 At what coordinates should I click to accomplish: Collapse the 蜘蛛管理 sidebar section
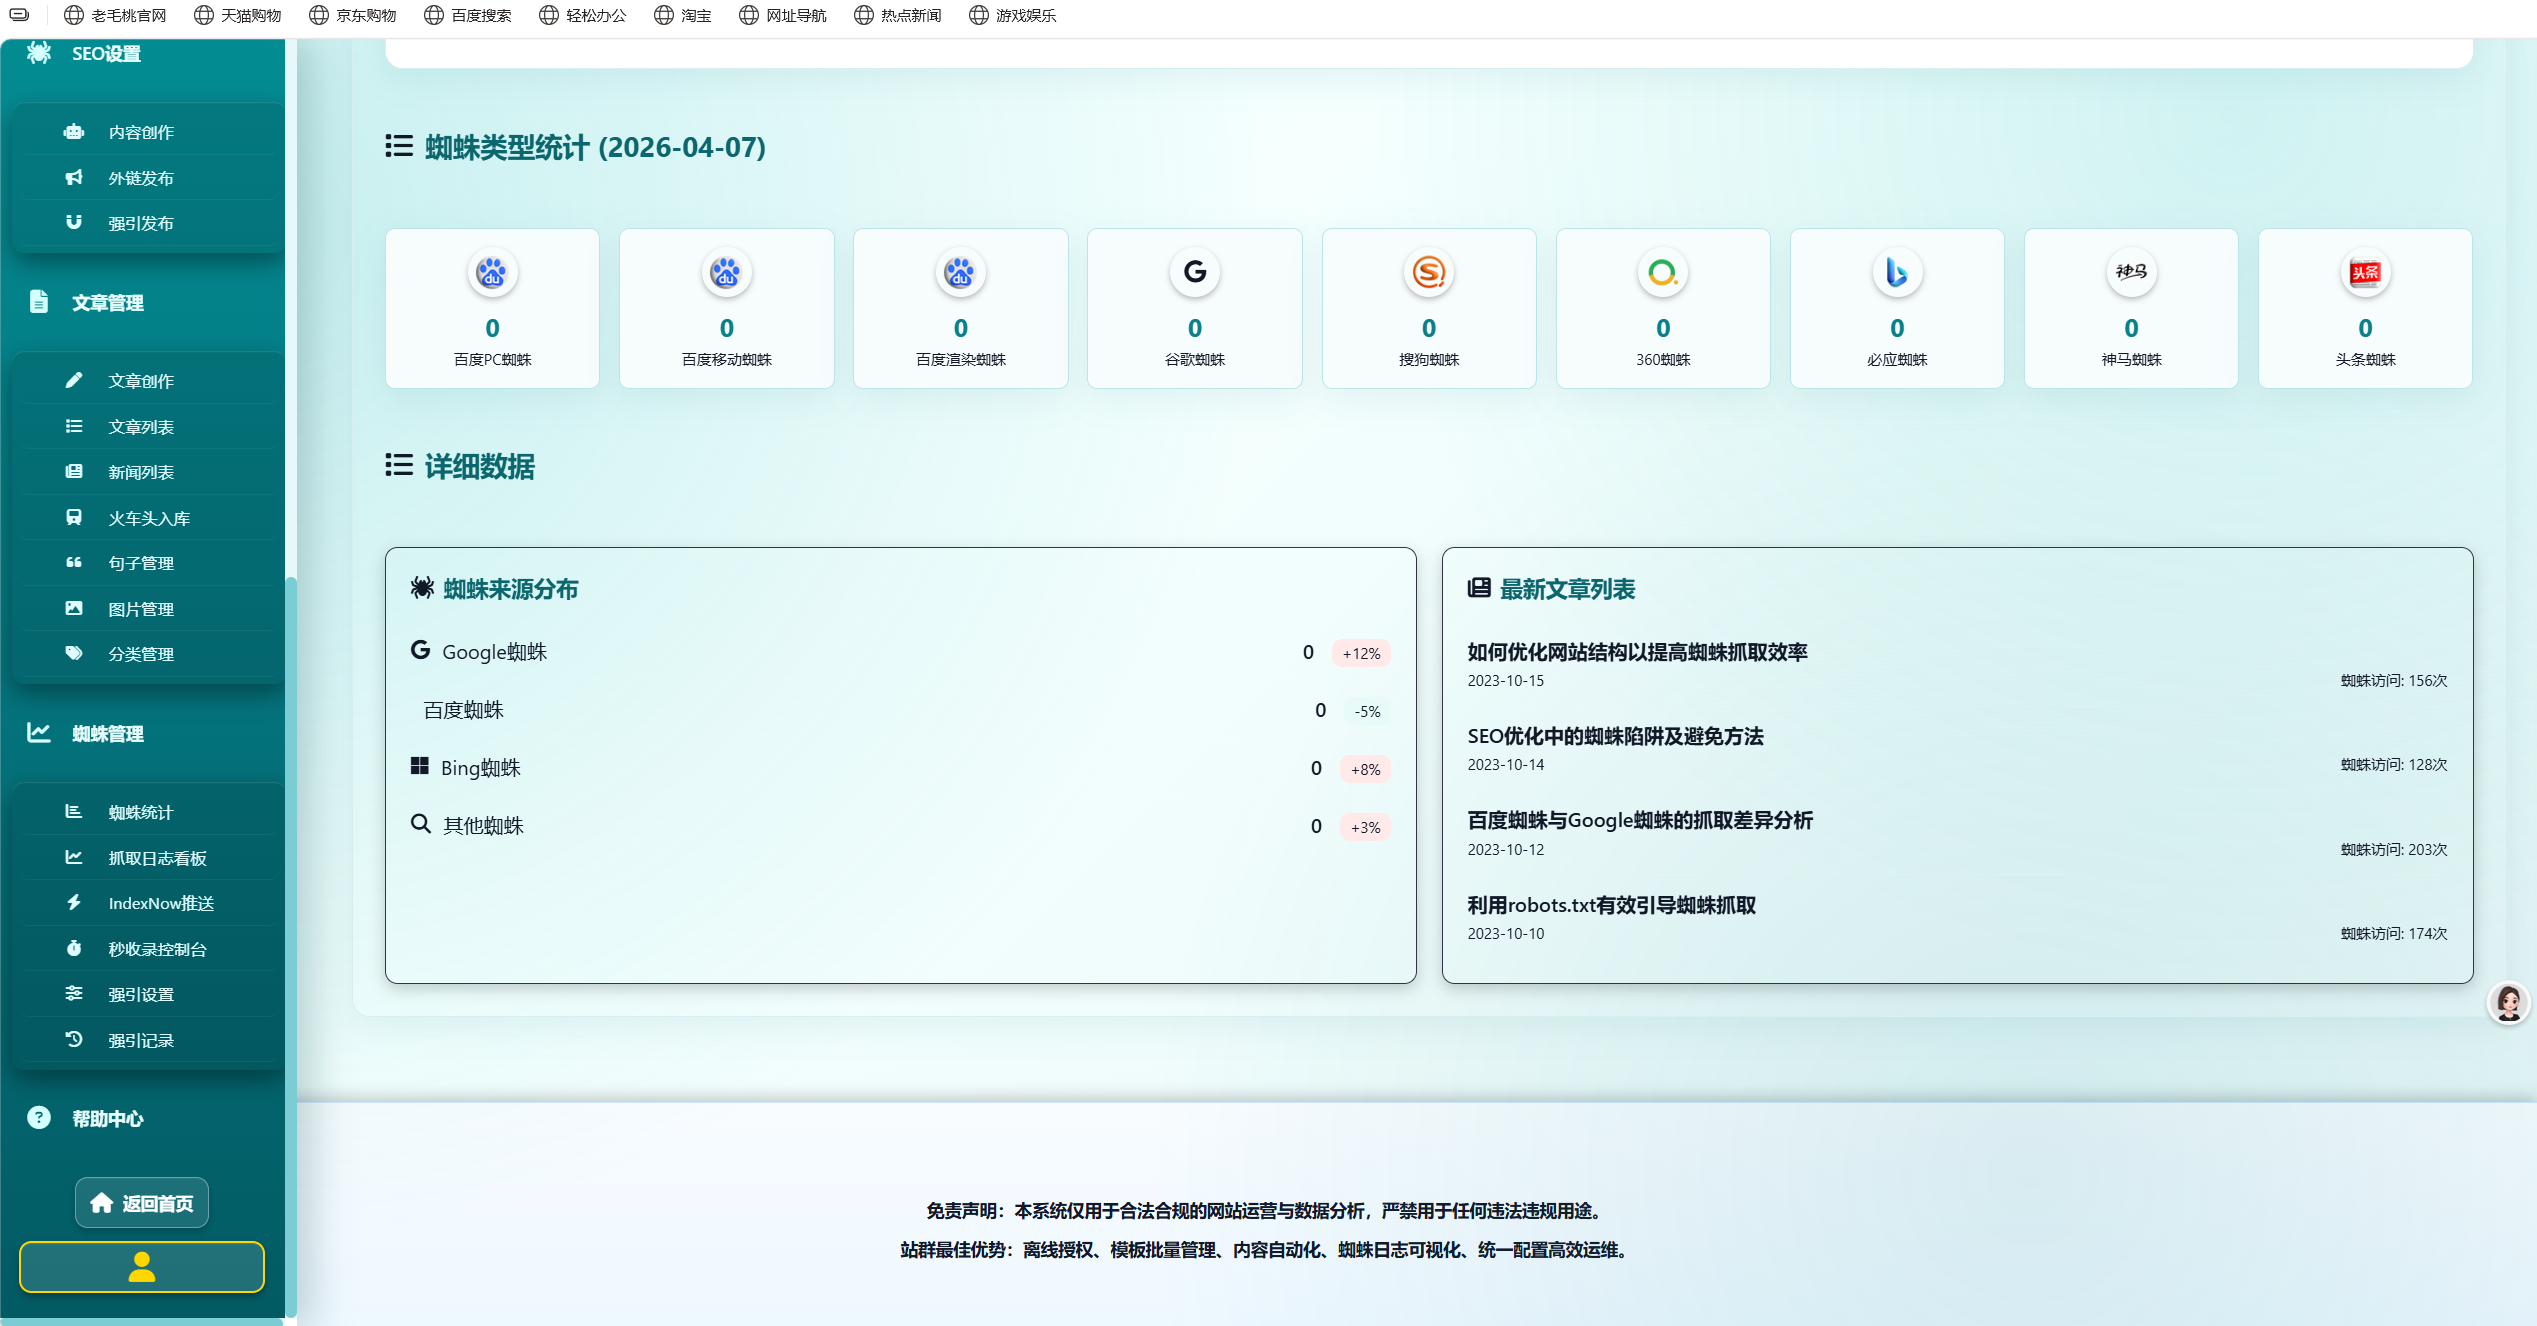(107, 734)
